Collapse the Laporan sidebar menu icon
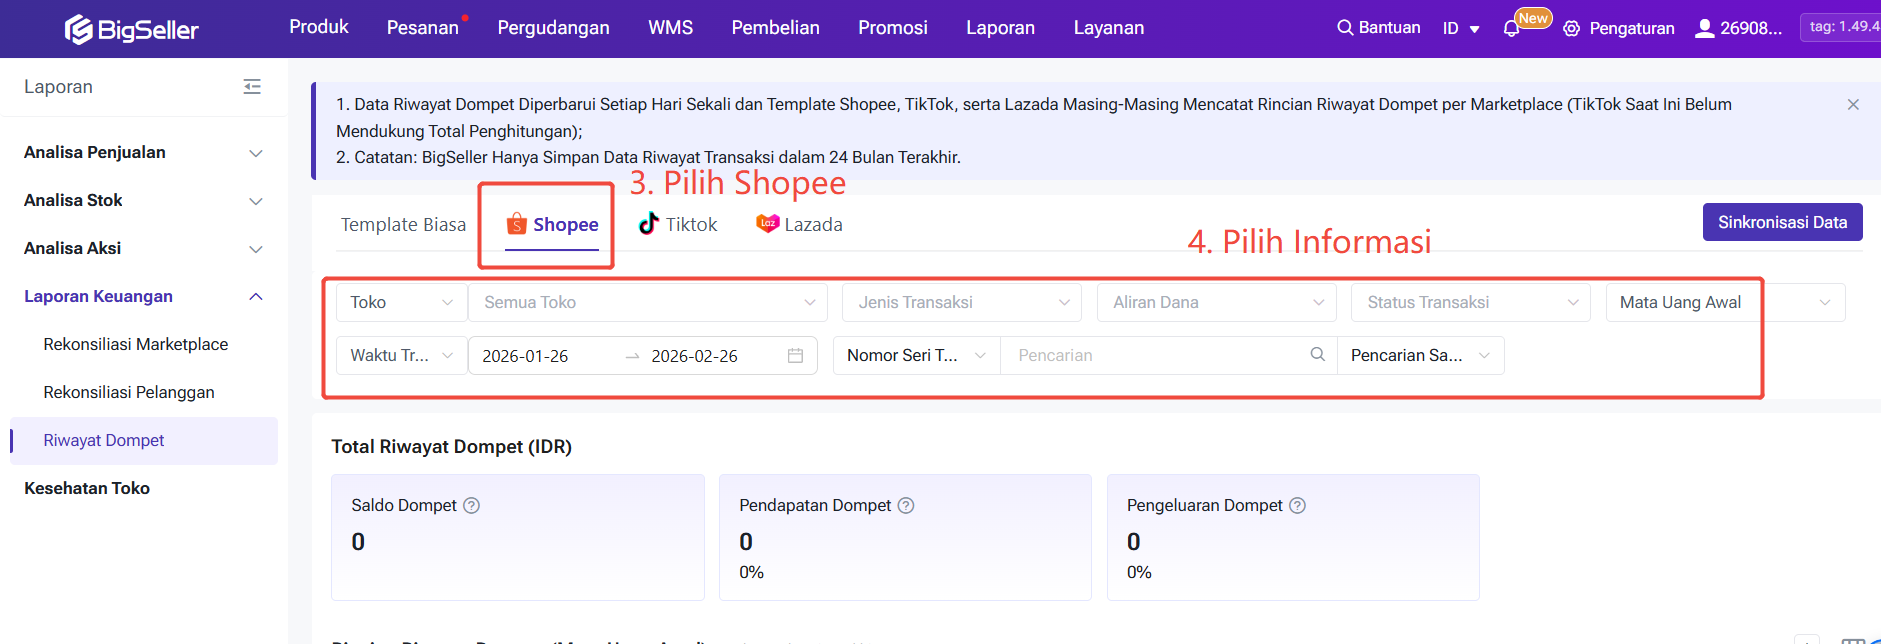The width and height of the screenshot is (1881, 644). (252, 87)
